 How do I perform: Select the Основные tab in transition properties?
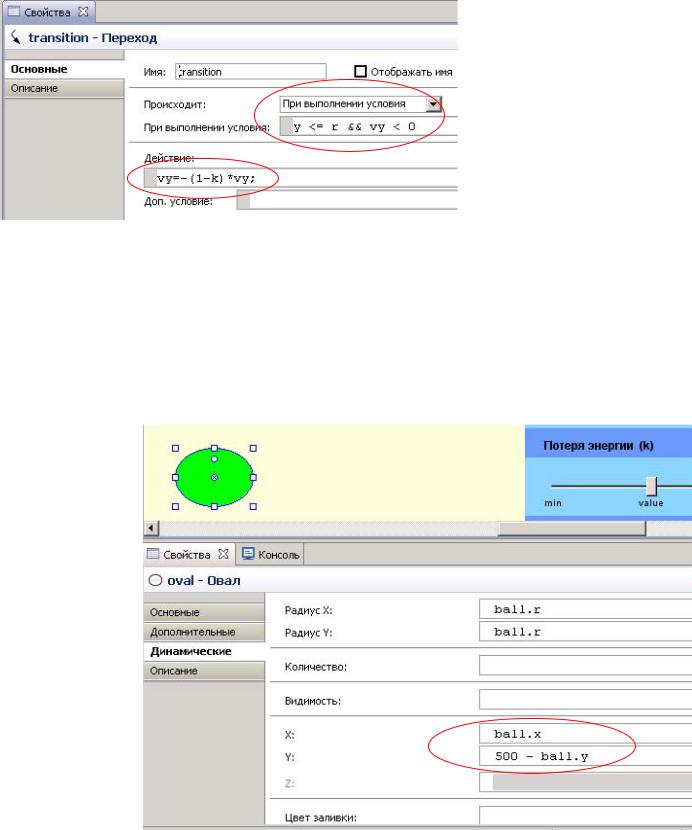click(64, 69)
